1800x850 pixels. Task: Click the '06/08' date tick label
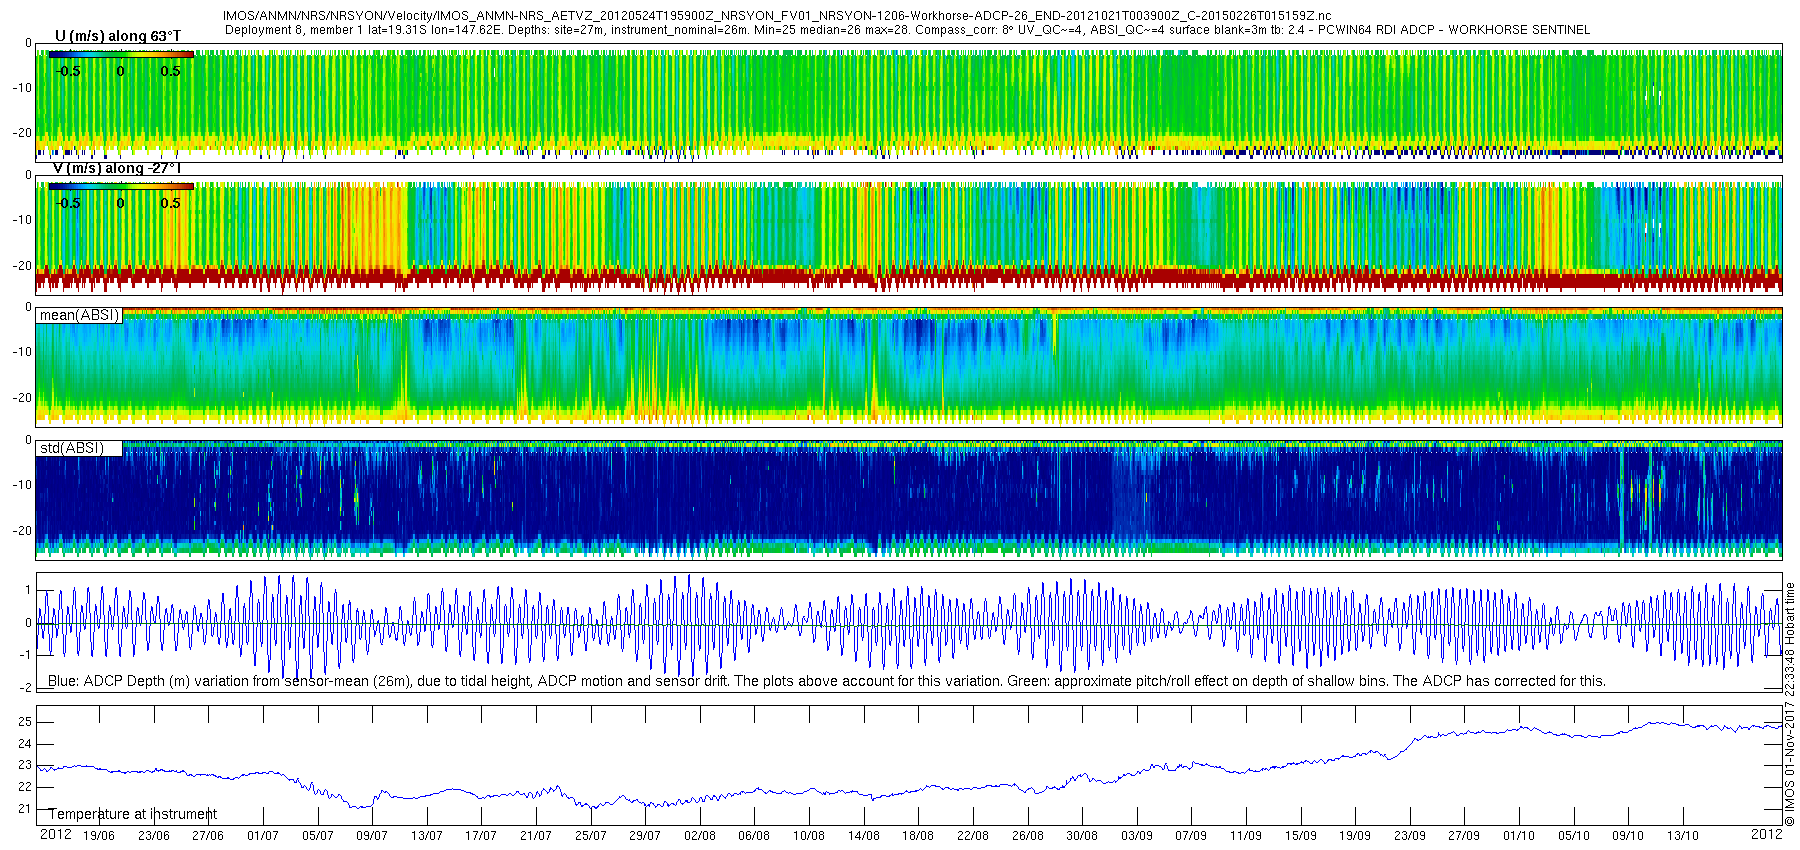(x=754, y=836)
